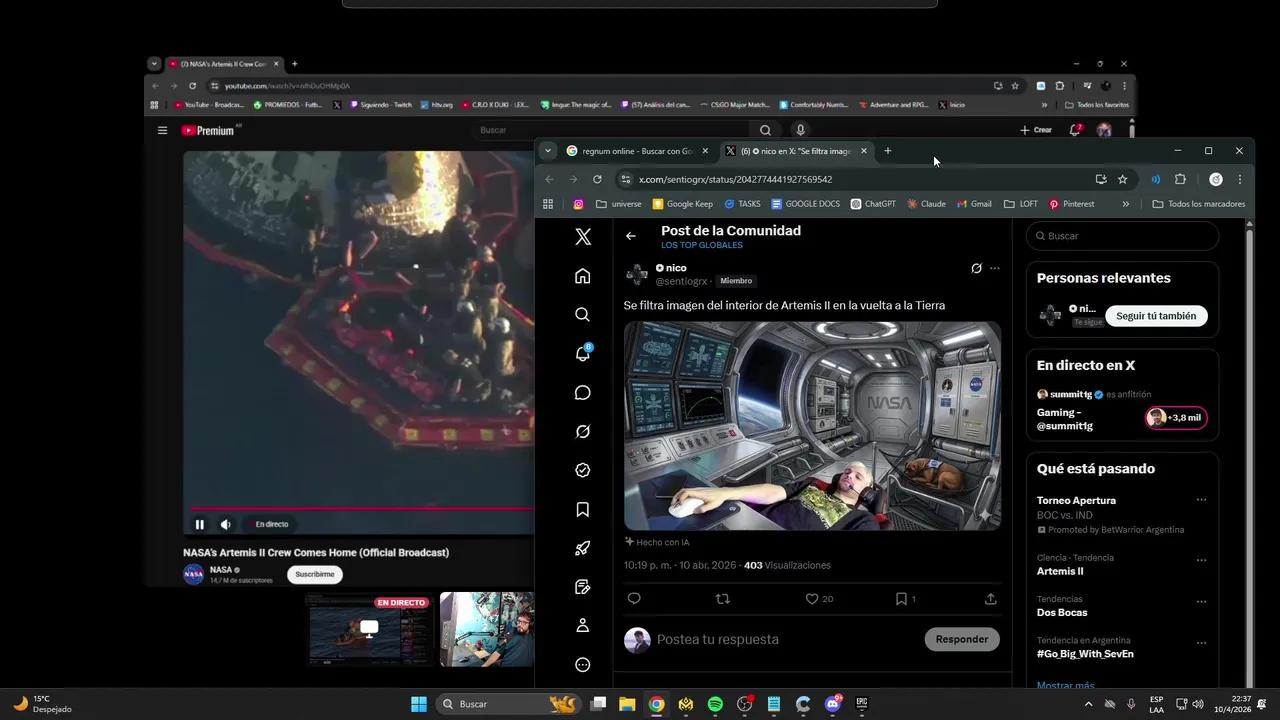Open the Claude bookmark
This screenshot has width=1280, height=720.
[x=926, y=204]
